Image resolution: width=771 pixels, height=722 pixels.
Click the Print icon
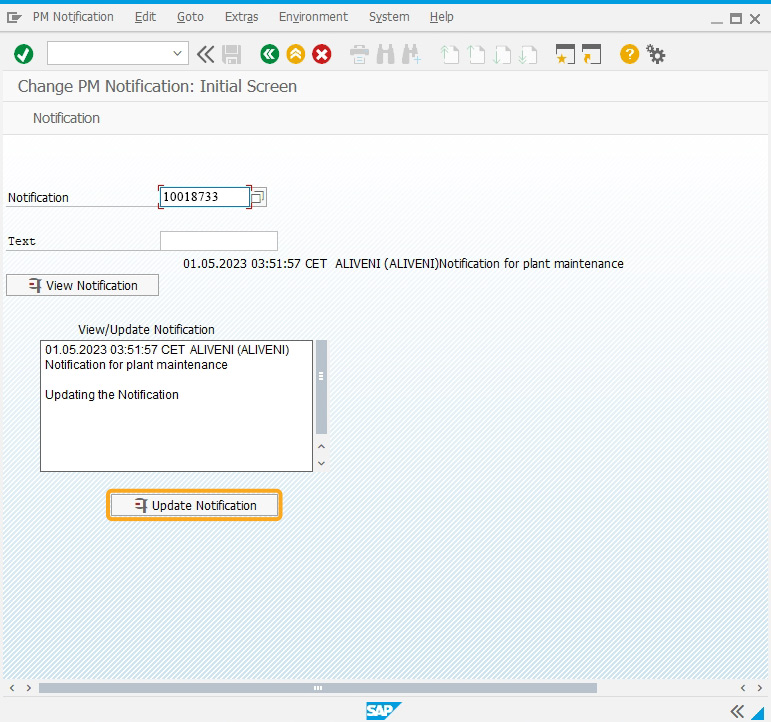coord(359,54)
